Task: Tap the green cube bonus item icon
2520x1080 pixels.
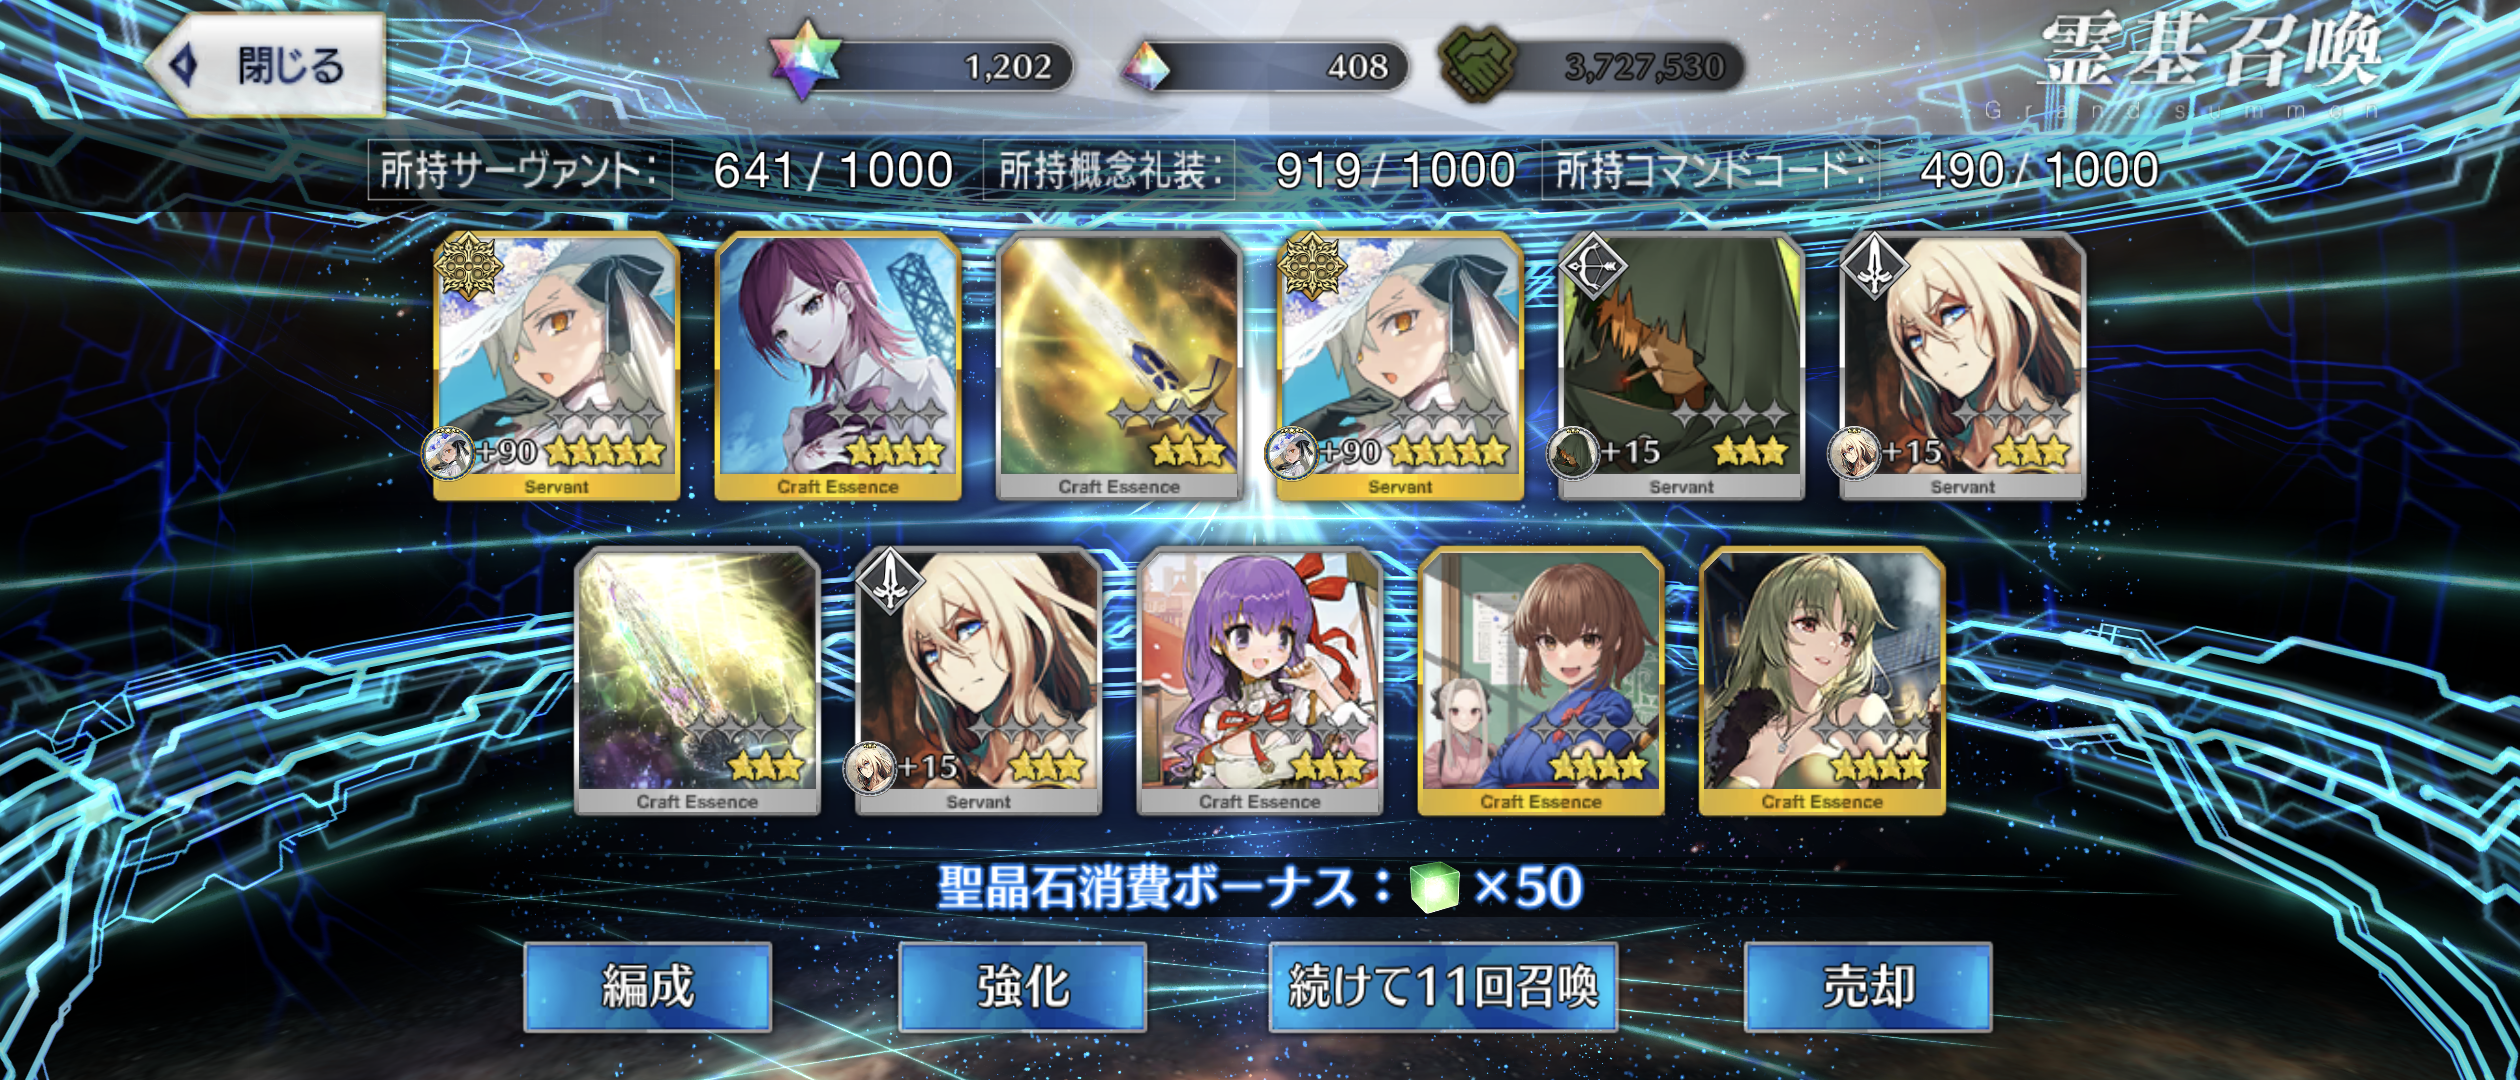Action: (x=1434, y=887)
